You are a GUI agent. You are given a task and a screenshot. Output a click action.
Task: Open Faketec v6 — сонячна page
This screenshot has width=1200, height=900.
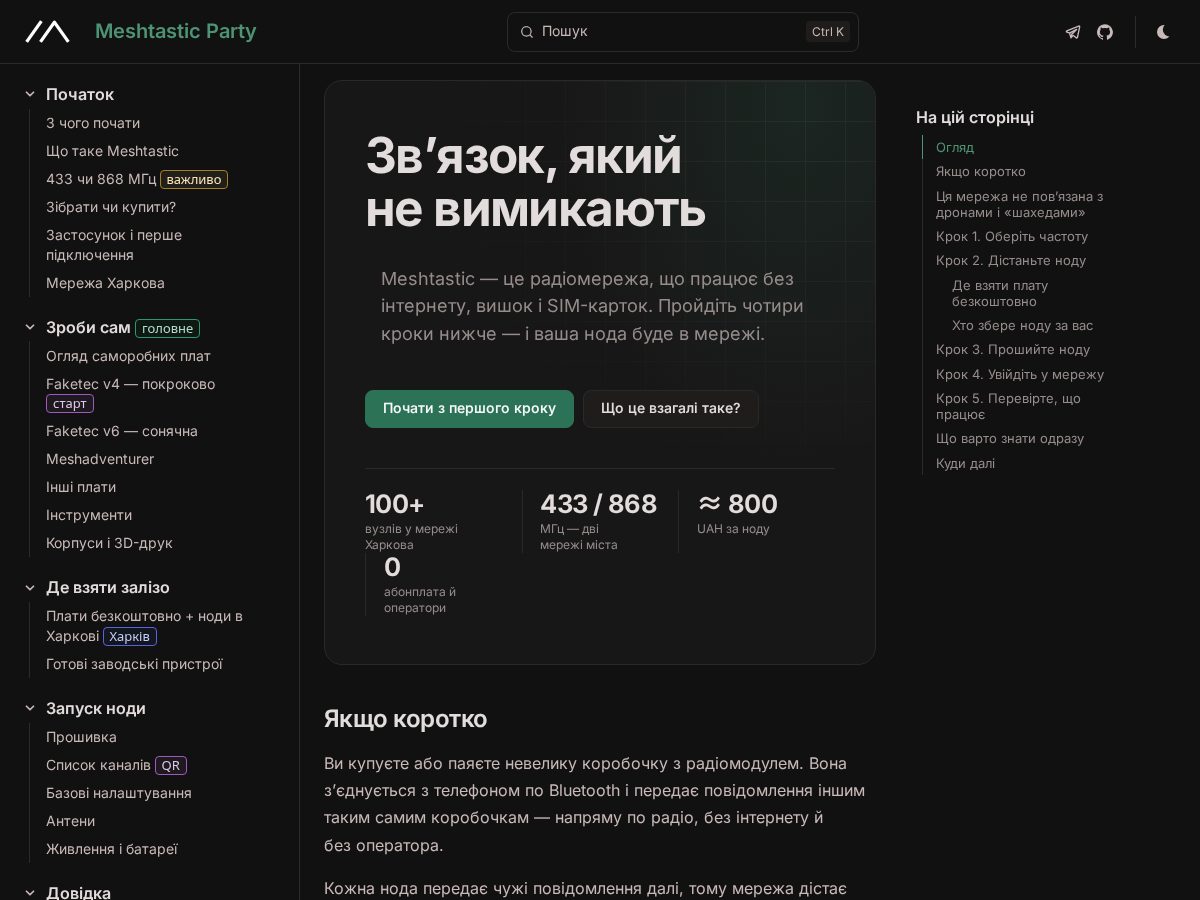pos(122,431)
